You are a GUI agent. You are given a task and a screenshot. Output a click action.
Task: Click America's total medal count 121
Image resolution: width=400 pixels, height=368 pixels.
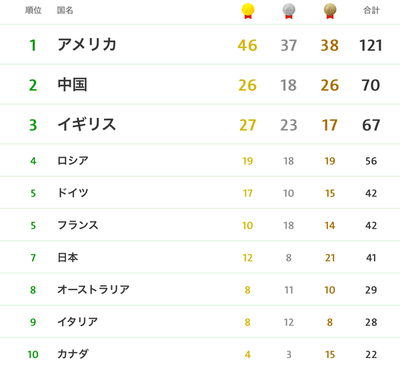click(x=371, y=45)
